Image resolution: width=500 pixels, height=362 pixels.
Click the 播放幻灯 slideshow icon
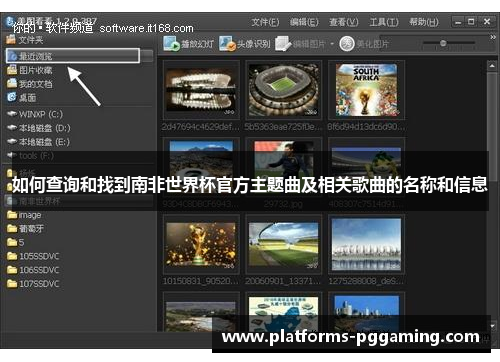click(171, 44)
